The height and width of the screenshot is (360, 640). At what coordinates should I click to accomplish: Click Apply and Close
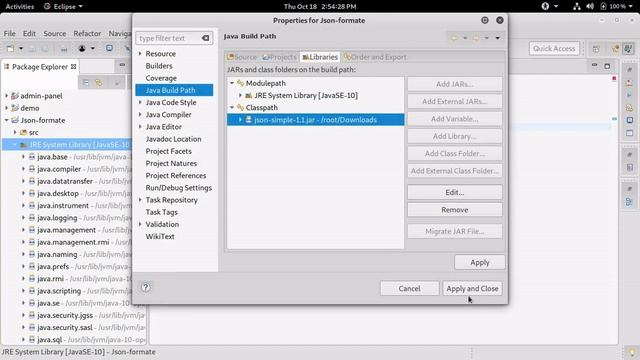point(472,289)
